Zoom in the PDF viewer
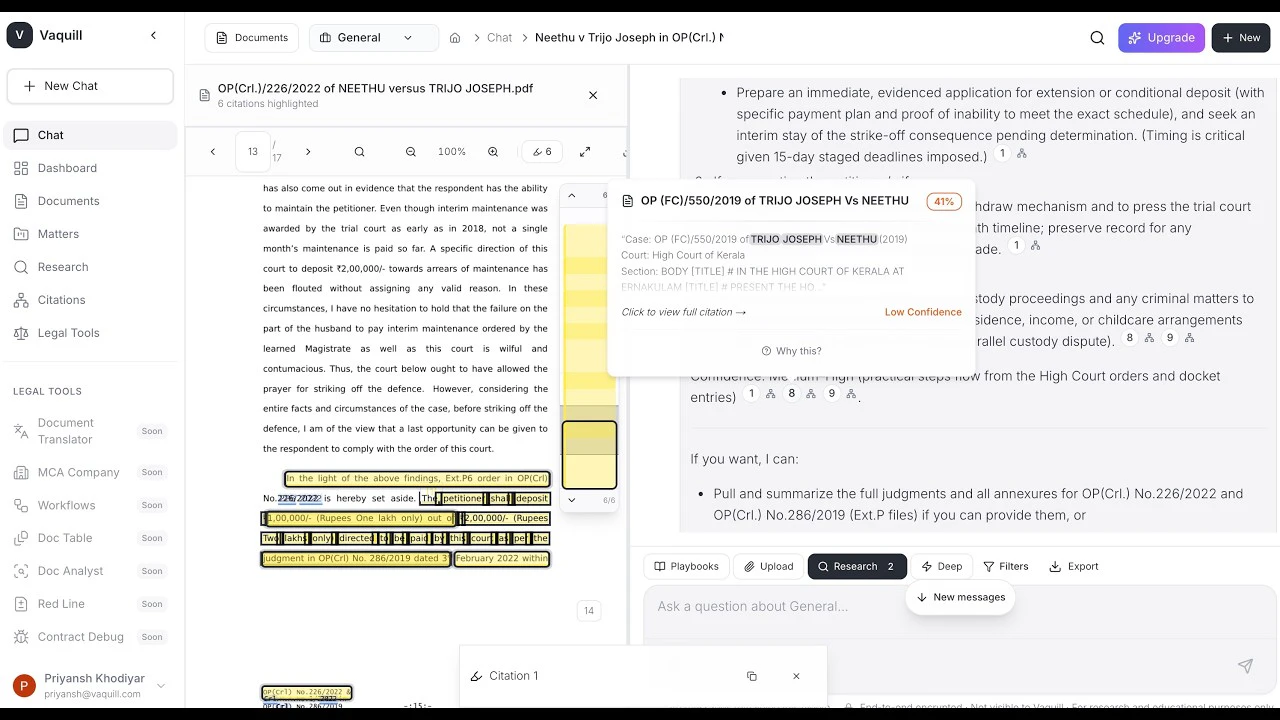The width and height of the screenshot is (1280, 720). 493,152
